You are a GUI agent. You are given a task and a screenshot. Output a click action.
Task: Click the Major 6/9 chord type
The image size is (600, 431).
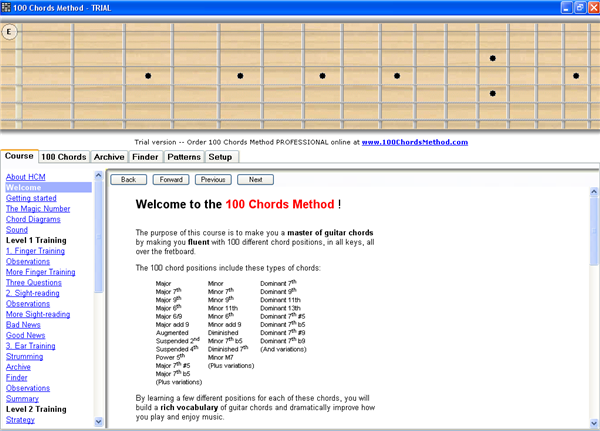(169, 317)
